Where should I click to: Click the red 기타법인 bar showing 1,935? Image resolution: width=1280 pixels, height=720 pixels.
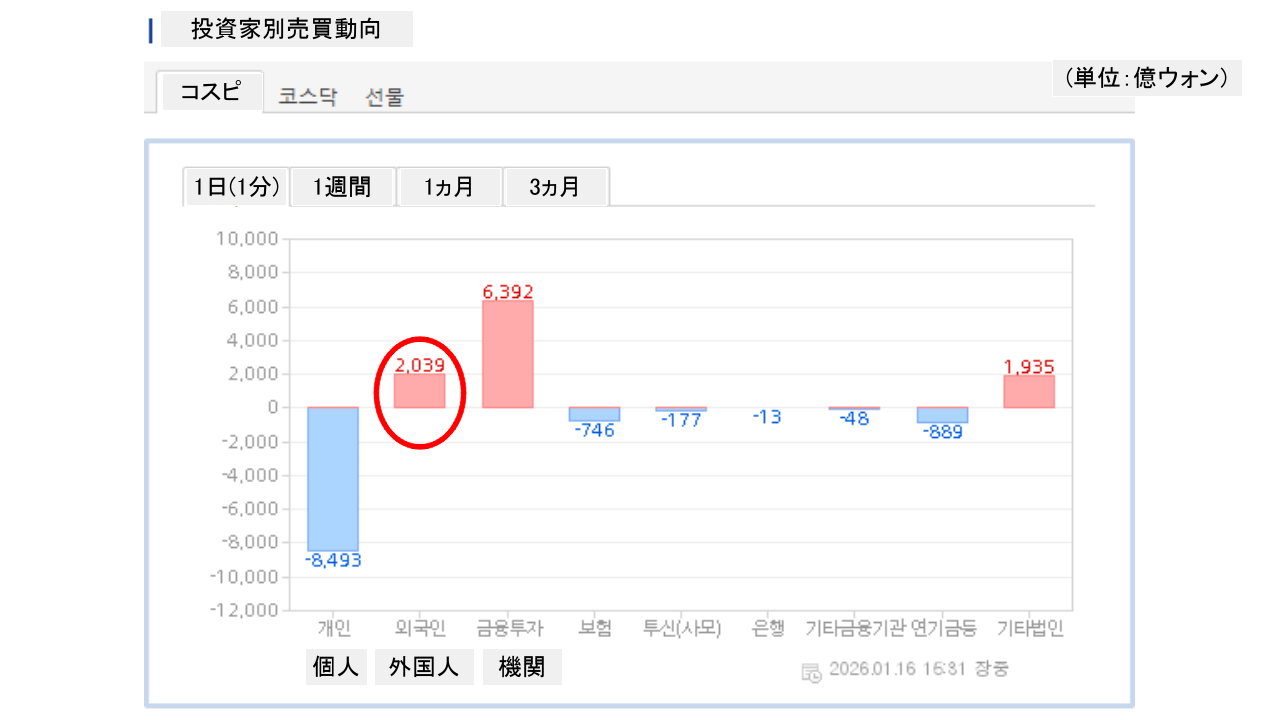pyautogui.click(x=1029, y=391)
